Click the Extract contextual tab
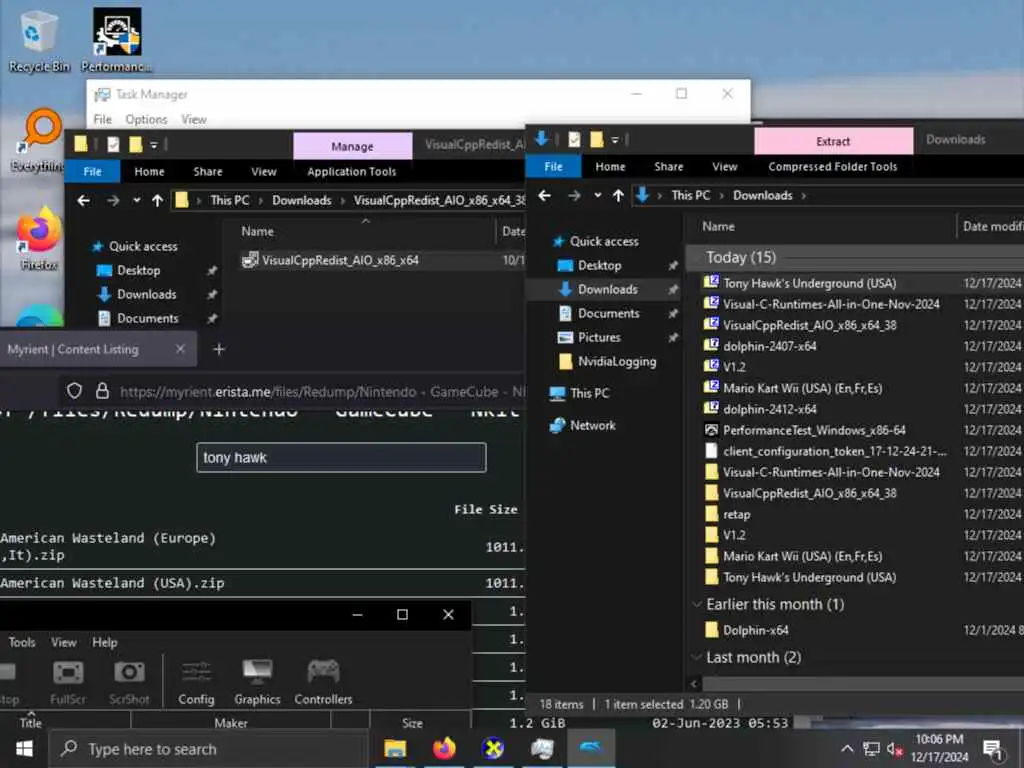1024x768 pixels. (833, 141)
